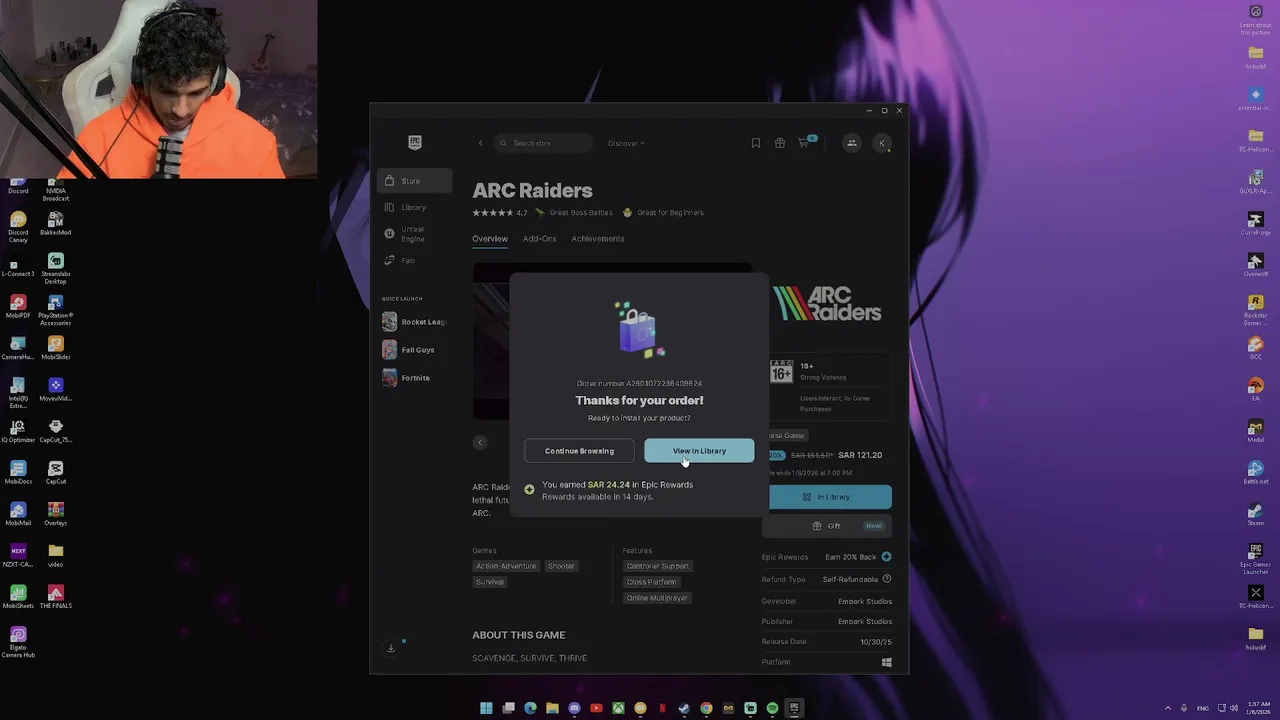Go back with the launcher's back arrow
Image resolution: width=1280 pixels, height=720 pixels.
[480, 143]
